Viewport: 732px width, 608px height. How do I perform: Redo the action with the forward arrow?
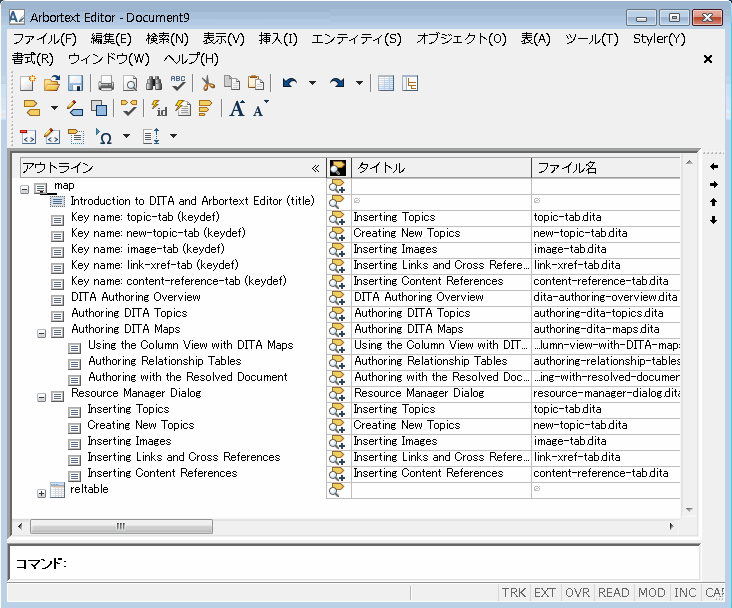[337, 84]
